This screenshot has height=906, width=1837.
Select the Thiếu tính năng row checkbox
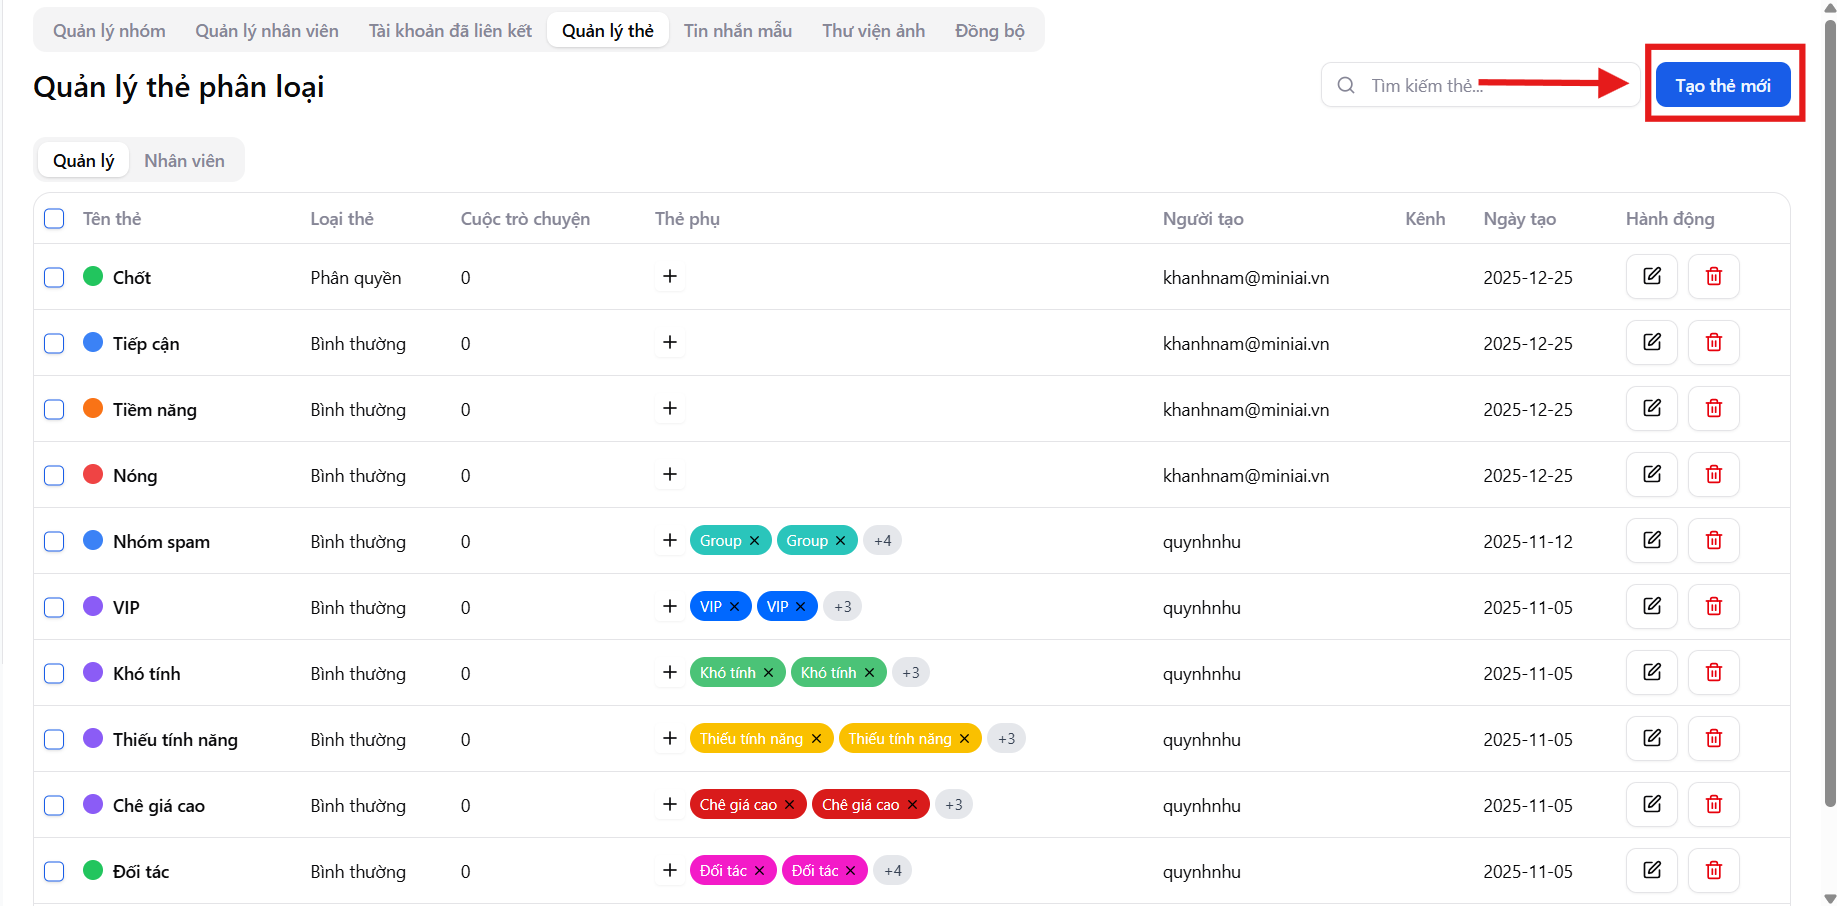pos(54,739)
